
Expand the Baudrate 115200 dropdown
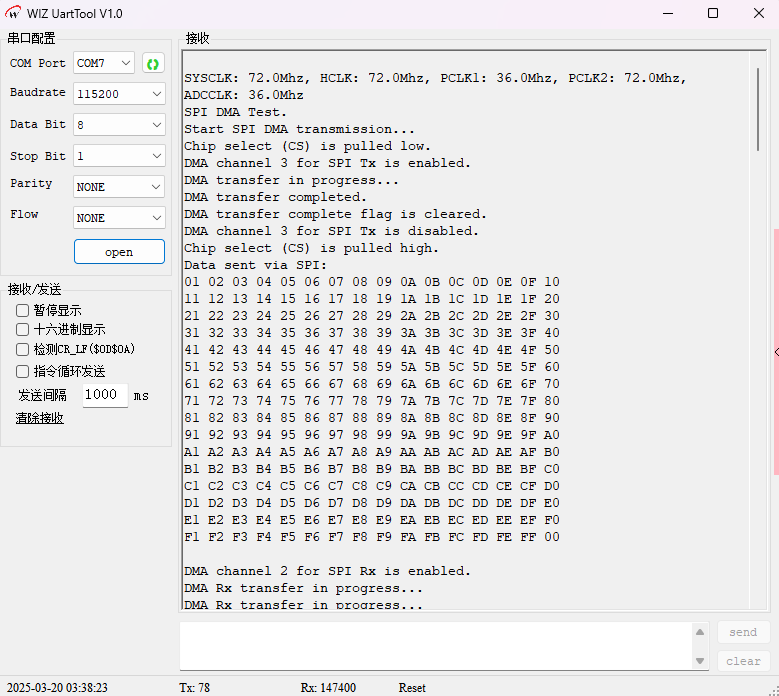coord(119,94)
